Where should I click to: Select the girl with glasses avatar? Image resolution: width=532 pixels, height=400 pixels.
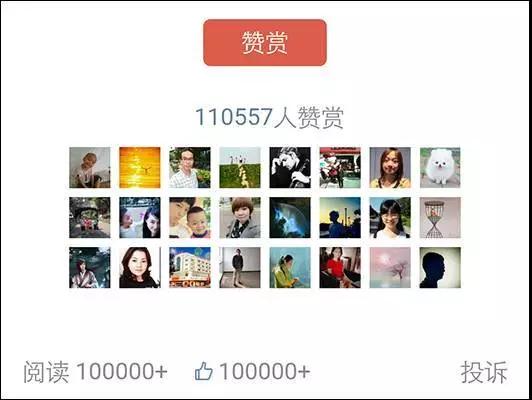coord(390,217)
